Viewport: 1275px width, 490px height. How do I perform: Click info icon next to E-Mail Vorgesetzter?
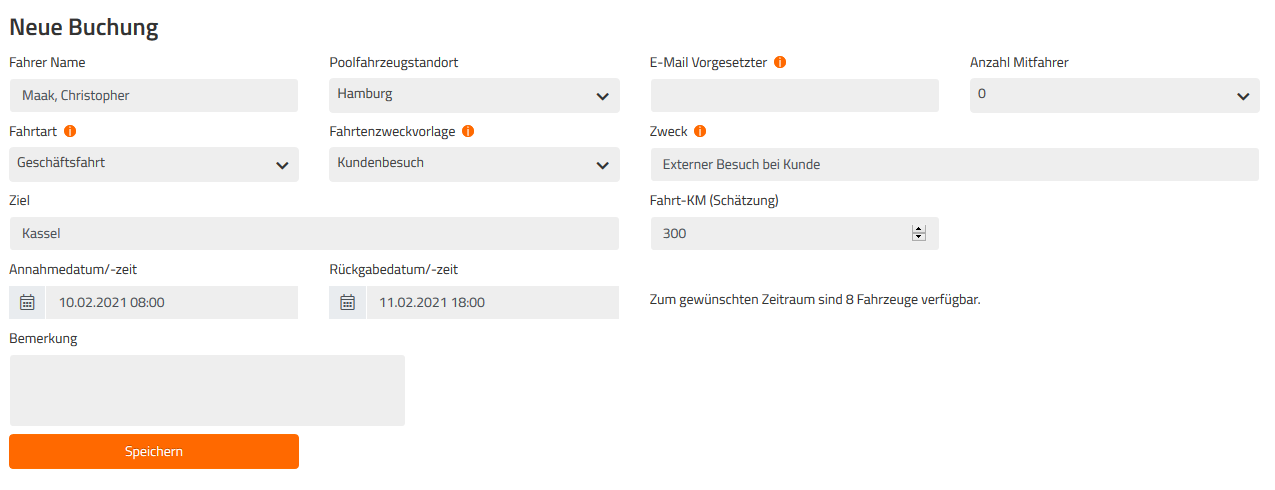pyautogui.click(x=780, y=62)
